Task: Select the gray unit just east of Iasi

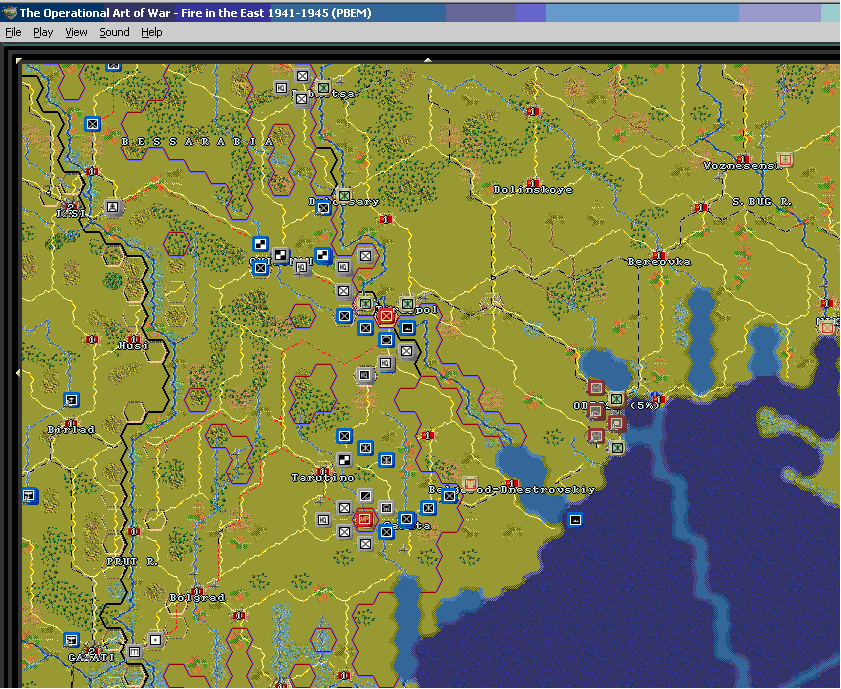Action: tap(113, 206)
